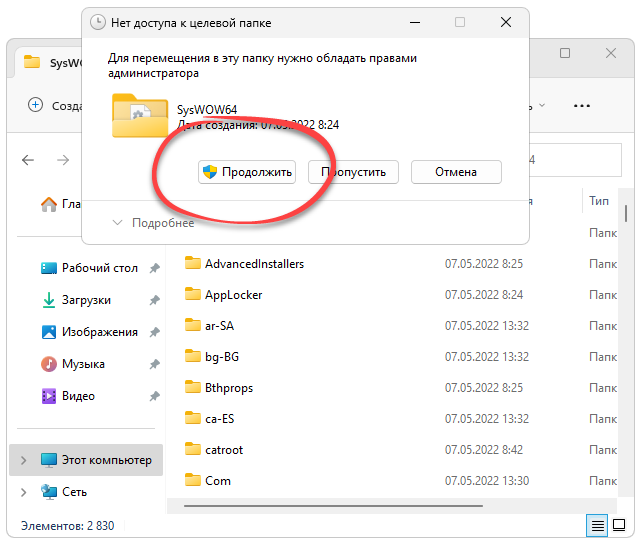The image size is (640, 543).
Task: Open Видео in the sidebar
Action: coord(68,396)
